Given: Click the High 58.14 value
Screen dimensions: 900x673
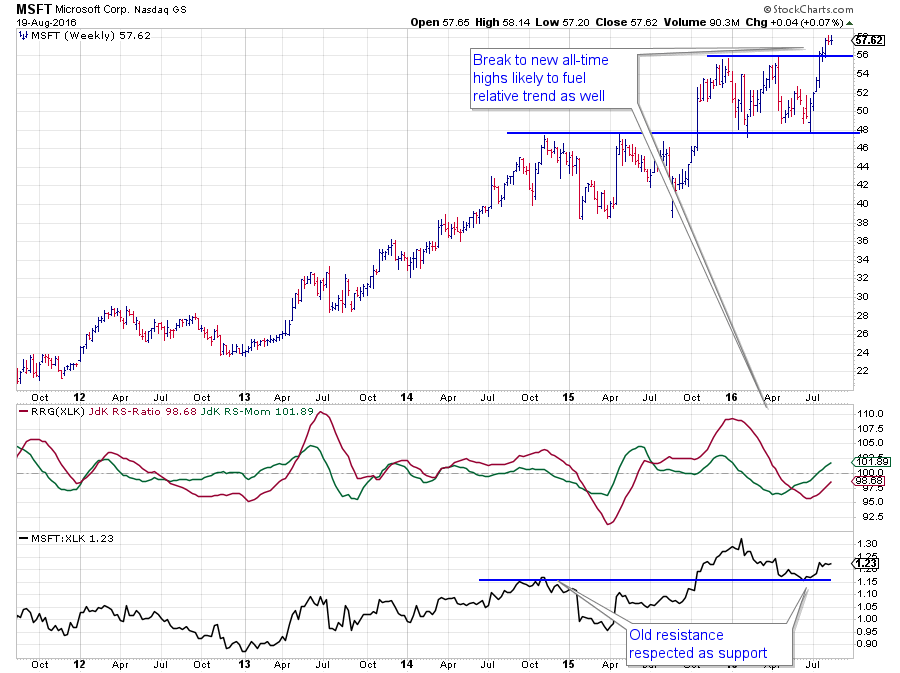Looking at the screenshot, I should 503,22.
